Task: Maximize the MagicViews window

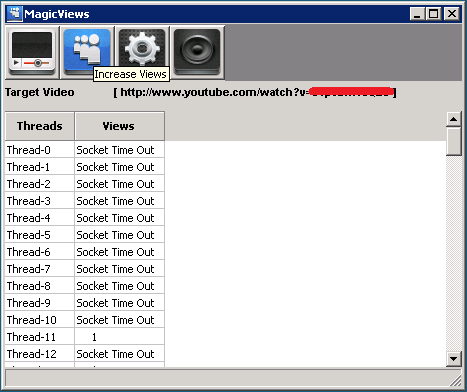Action: coord(433,14)
